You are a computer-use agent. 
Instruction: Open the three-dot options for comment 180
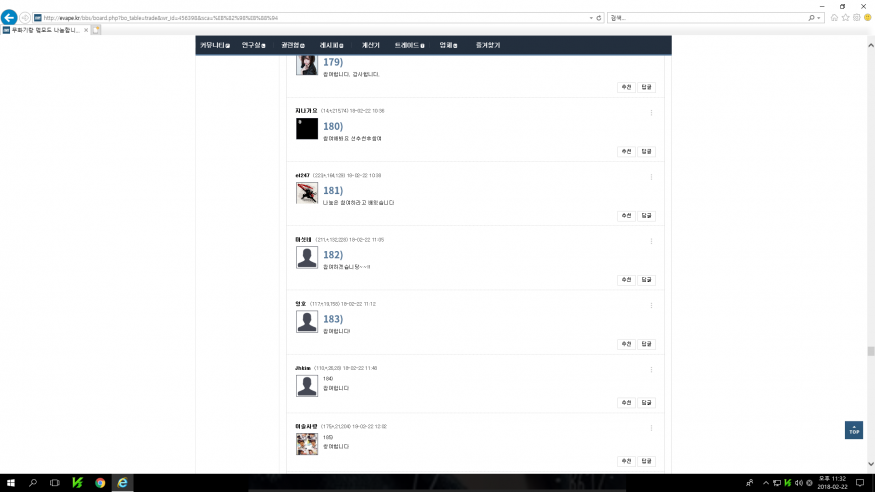pos(651,113)
